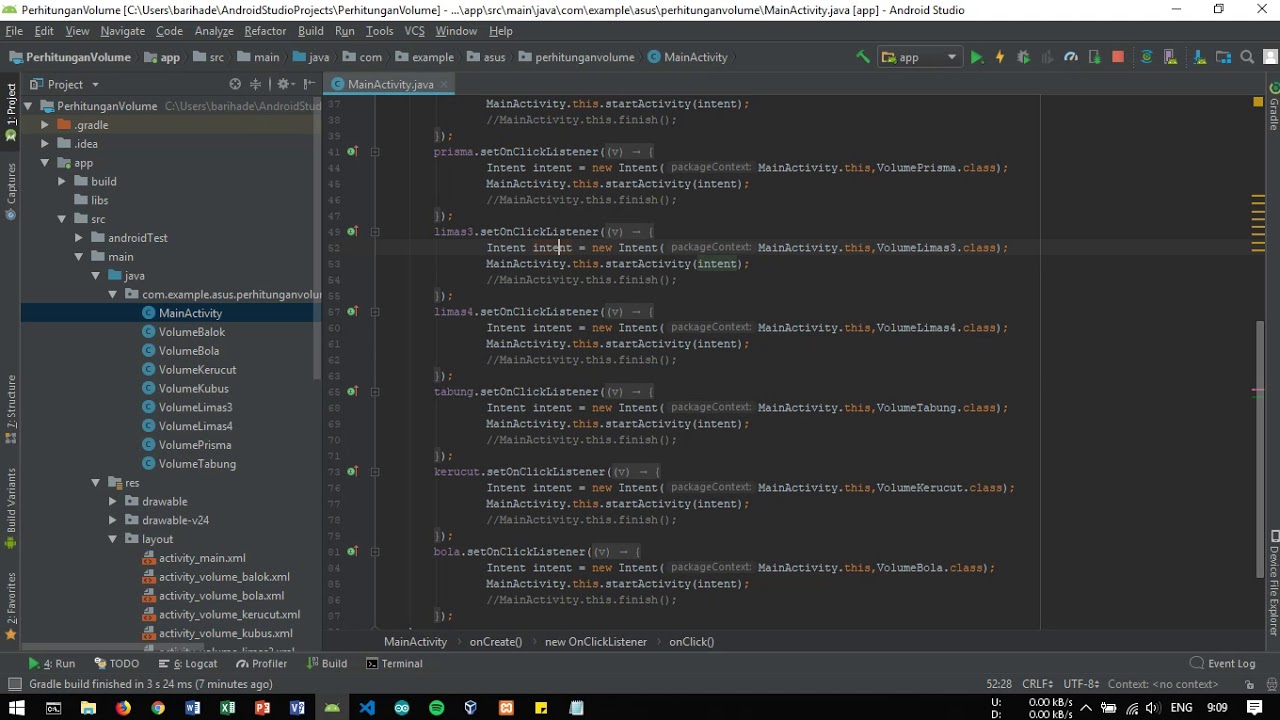Toggle the 1: Project tool window stripe
Viewport: 1280px width, 720px height.
coord(11,111)
